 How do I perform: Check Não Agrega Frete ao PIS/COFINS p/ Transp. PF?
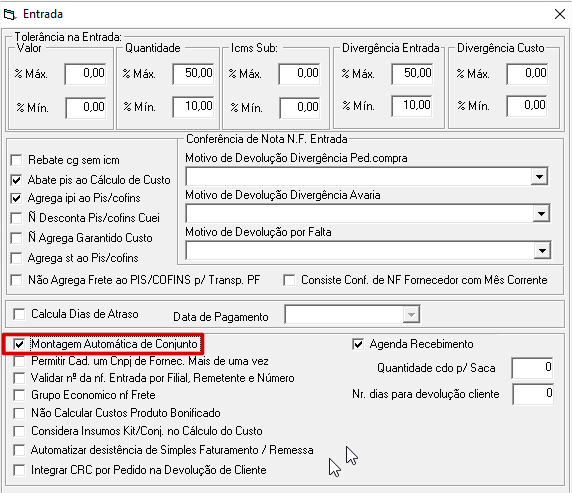[x=16, y=280]
